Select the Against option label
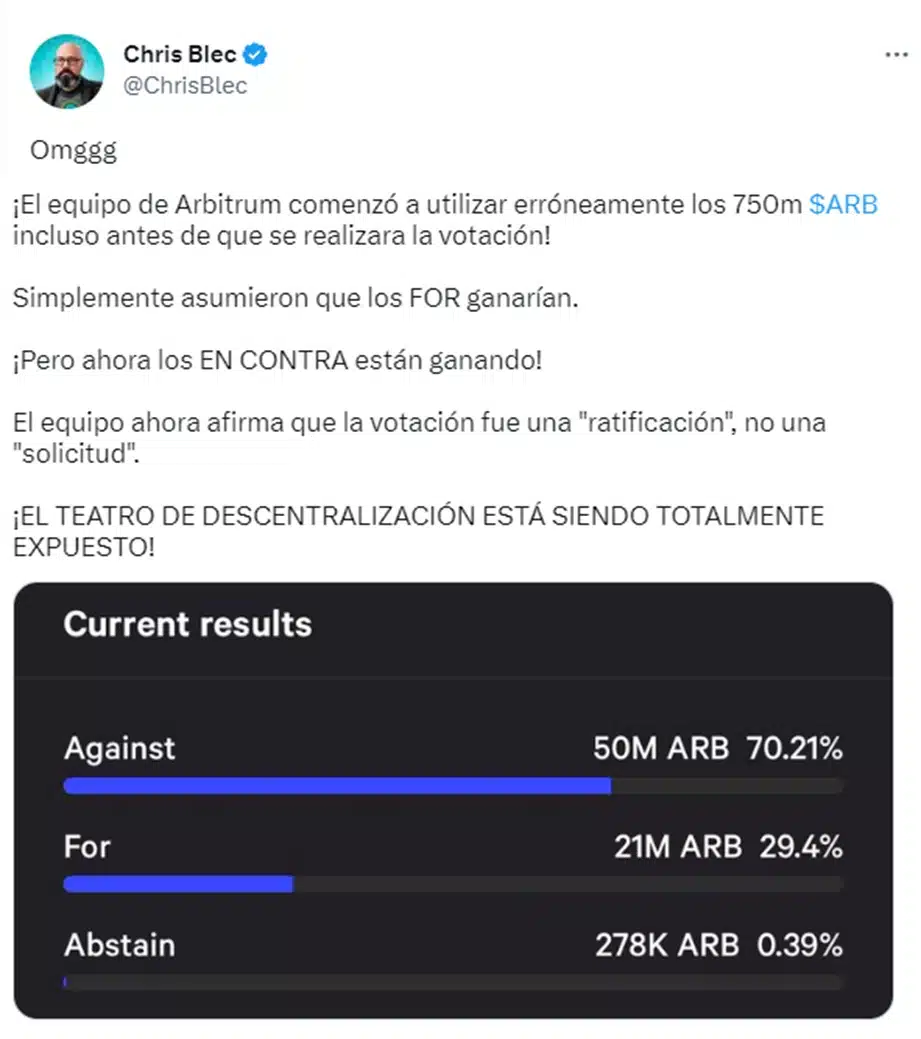 (119, 748)
